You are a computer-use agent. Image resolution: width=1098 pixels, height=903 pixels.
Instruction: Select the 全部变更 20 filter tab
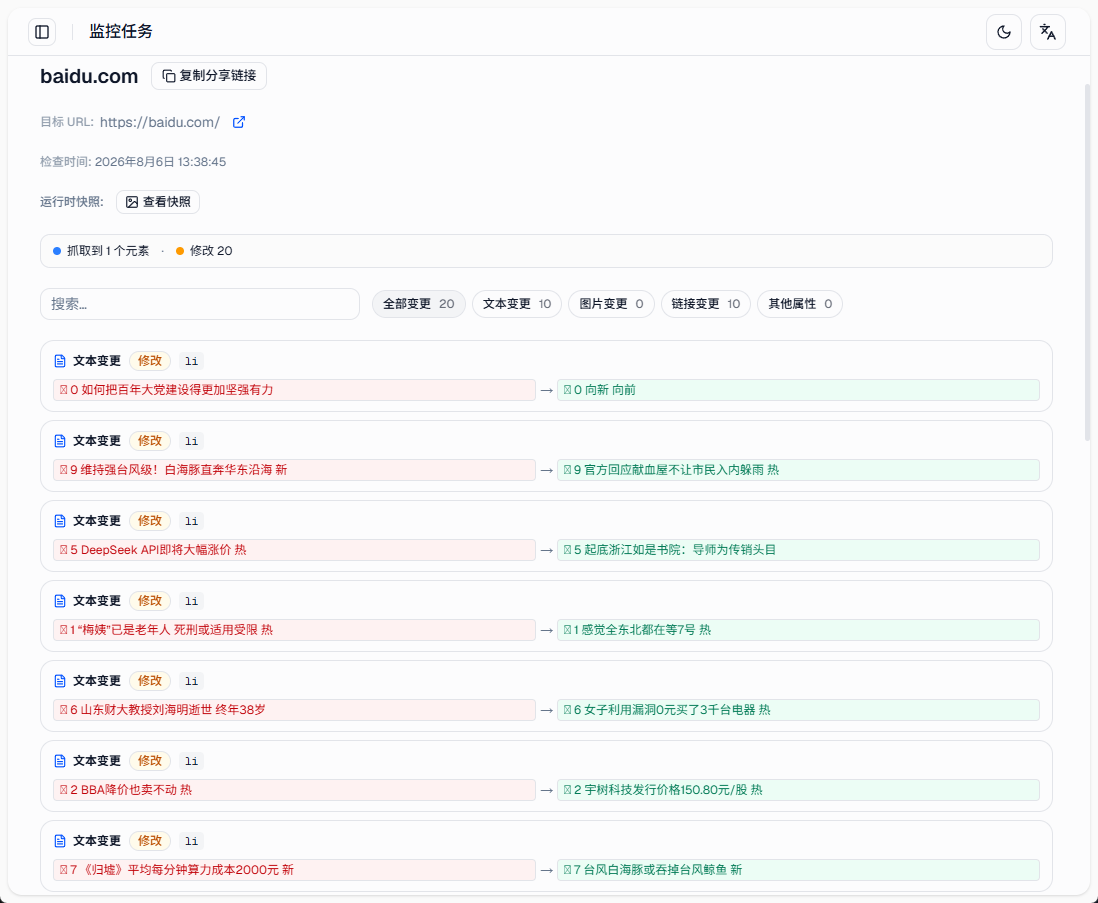point(419,304)
